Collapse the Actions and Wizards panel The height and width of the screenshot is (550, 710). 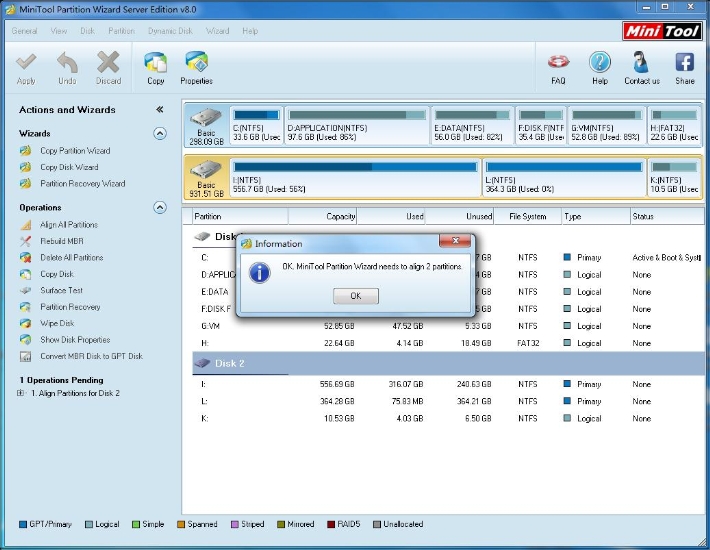[159, 110]
